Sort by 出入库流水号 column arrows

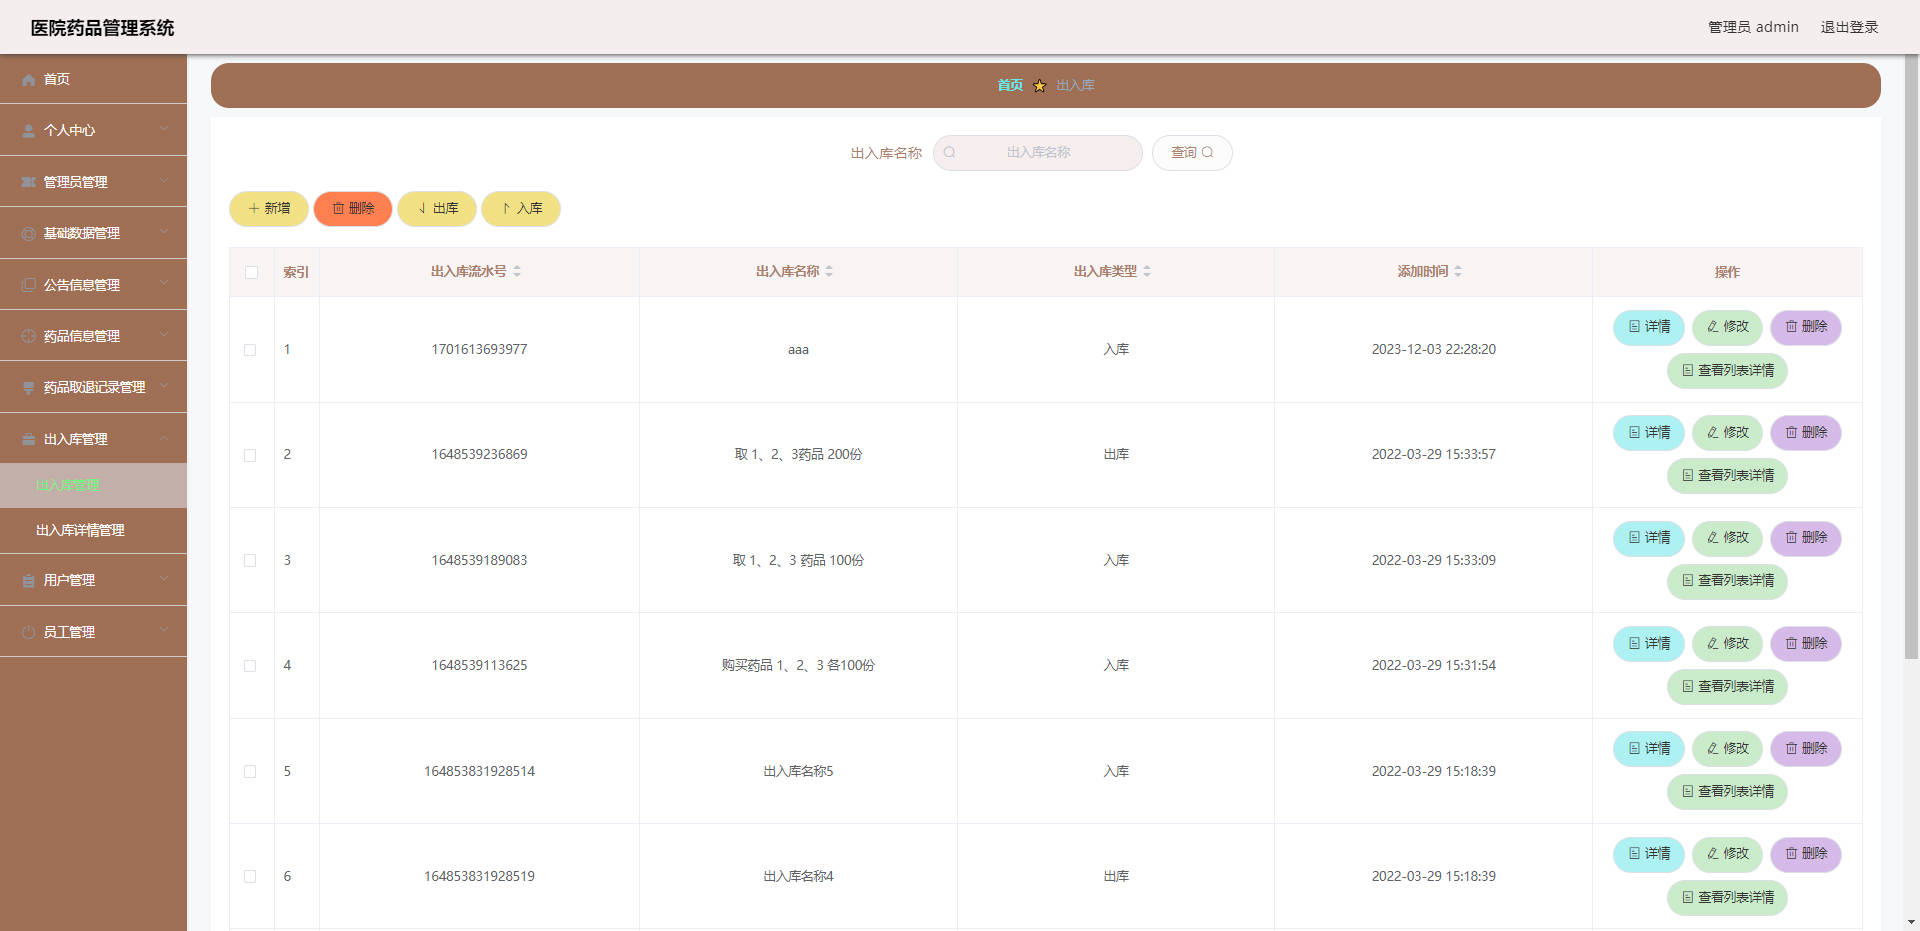click(x=517, y=271)
